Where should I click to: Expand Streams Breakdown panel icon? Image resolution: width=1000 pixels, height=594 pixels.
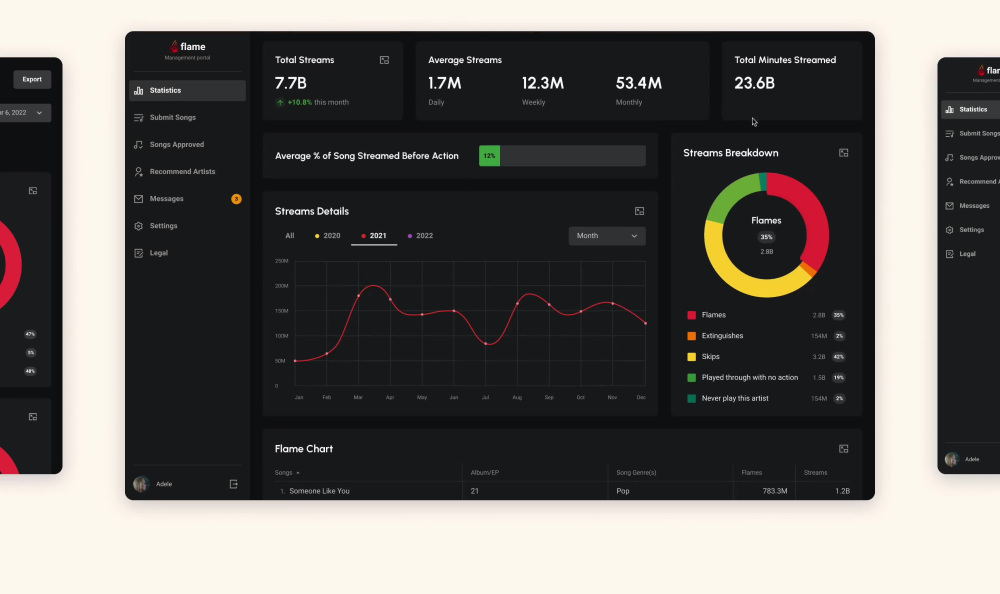844,153
